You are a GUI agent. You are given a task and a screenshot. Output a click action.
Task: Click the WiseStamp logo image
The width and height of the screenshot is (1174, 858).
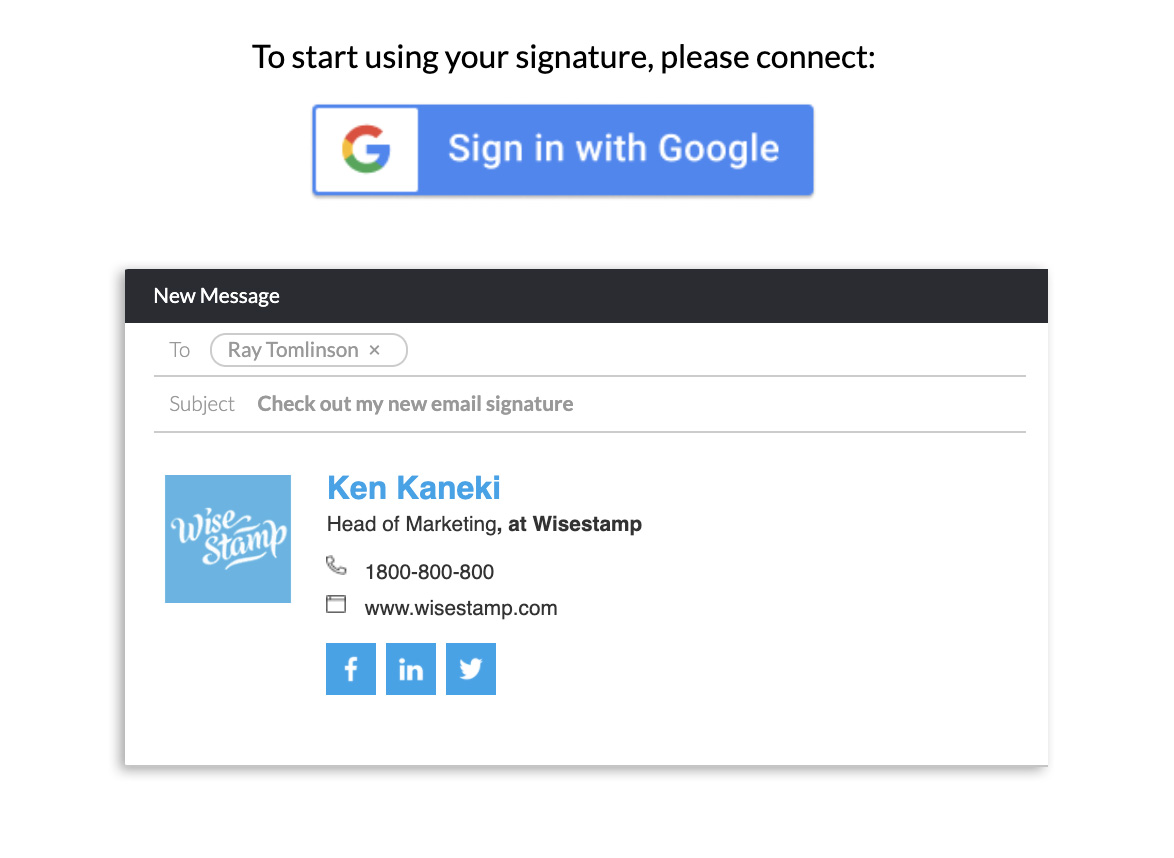click(x=228, y=538)
